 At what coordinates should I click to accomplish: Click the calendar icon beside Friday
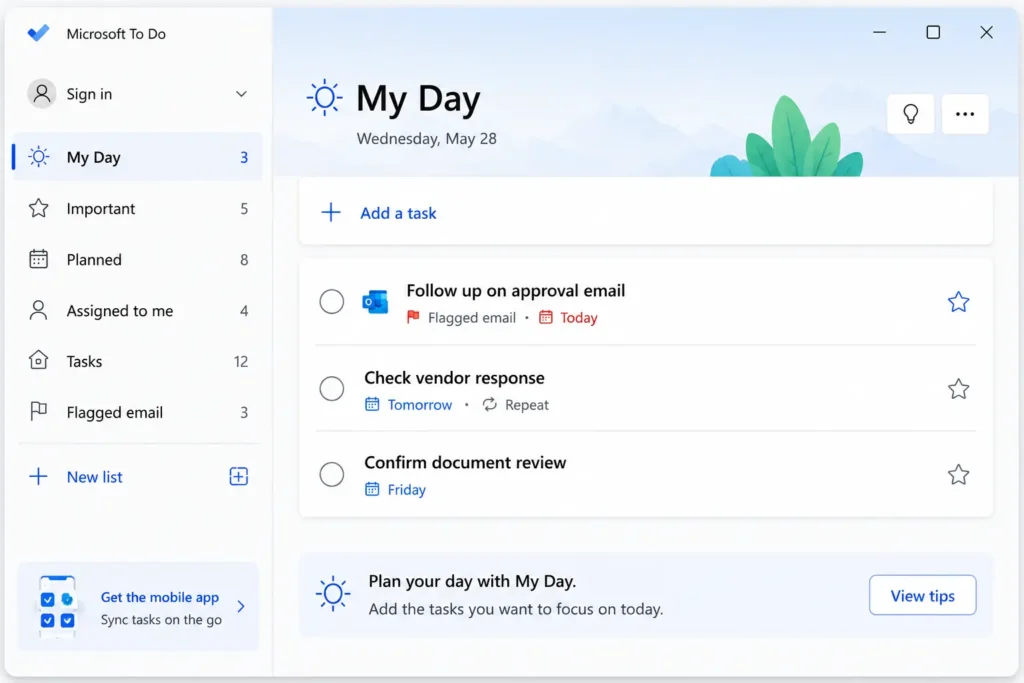tap(372, 489)
